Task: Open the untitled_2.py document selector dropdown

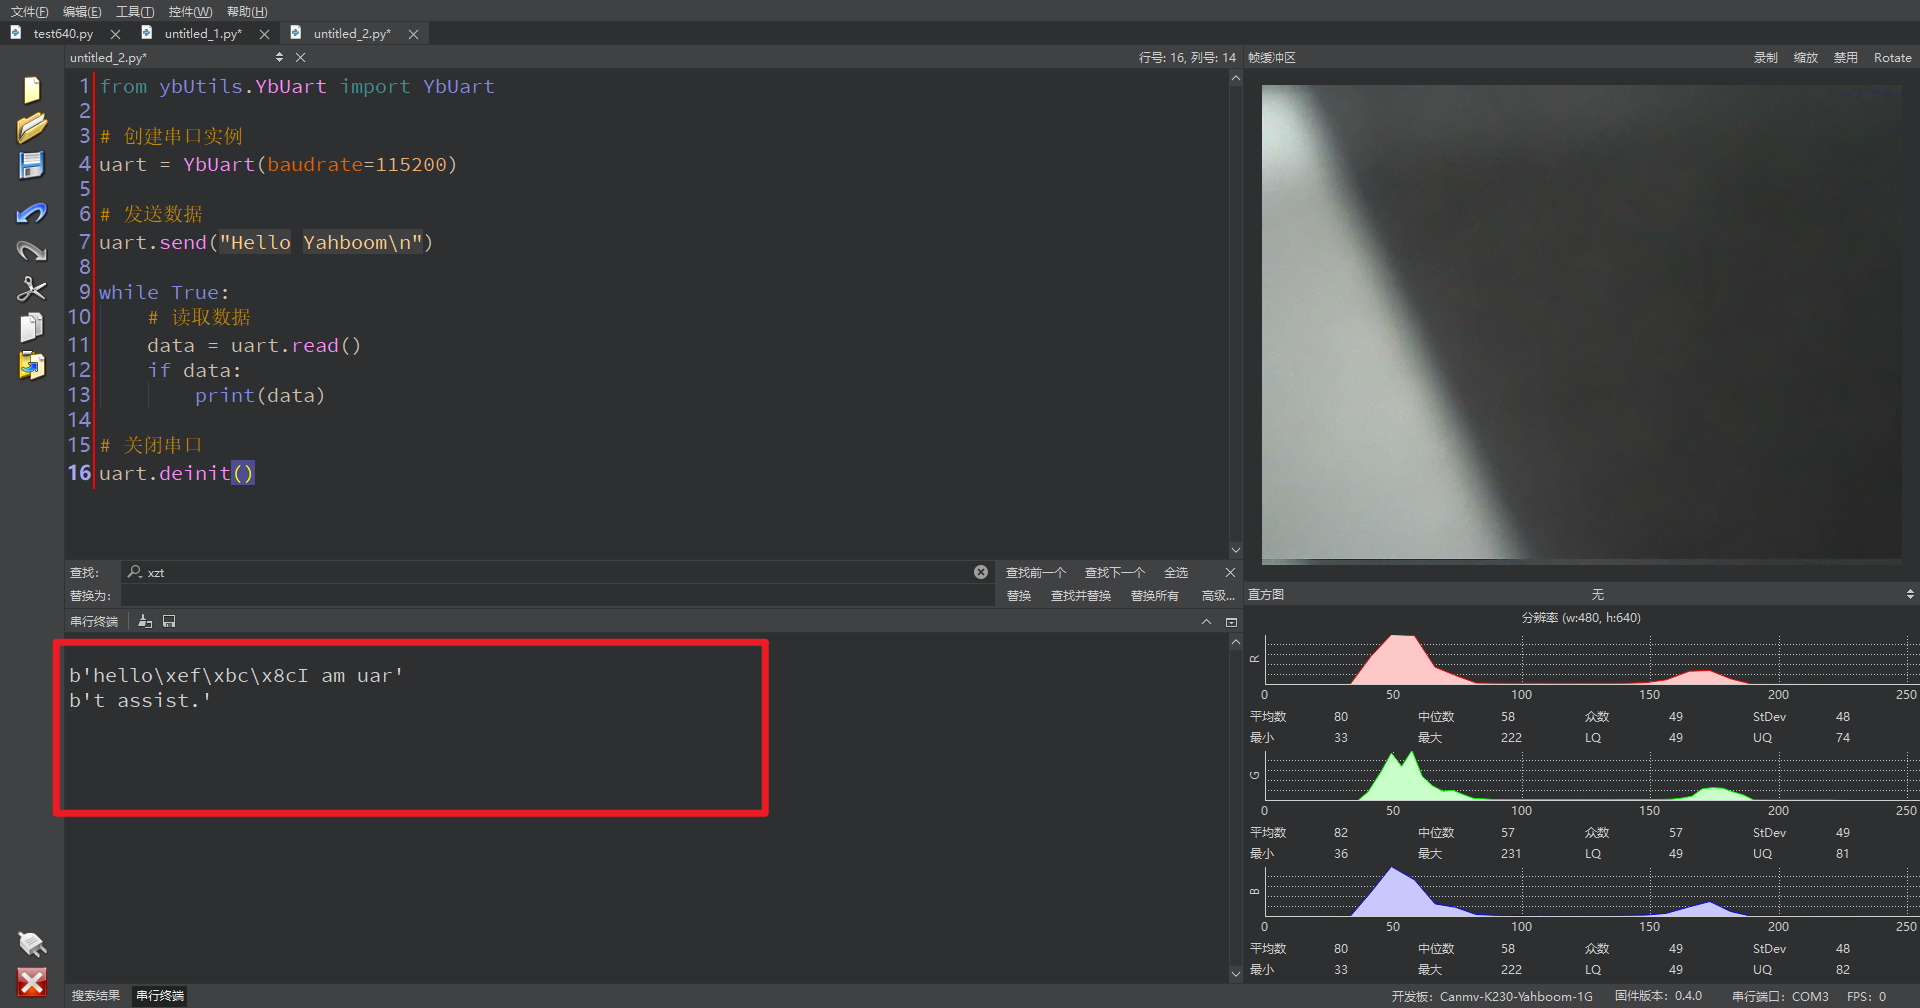Action: pyautogui.click(x=279, y=58)
